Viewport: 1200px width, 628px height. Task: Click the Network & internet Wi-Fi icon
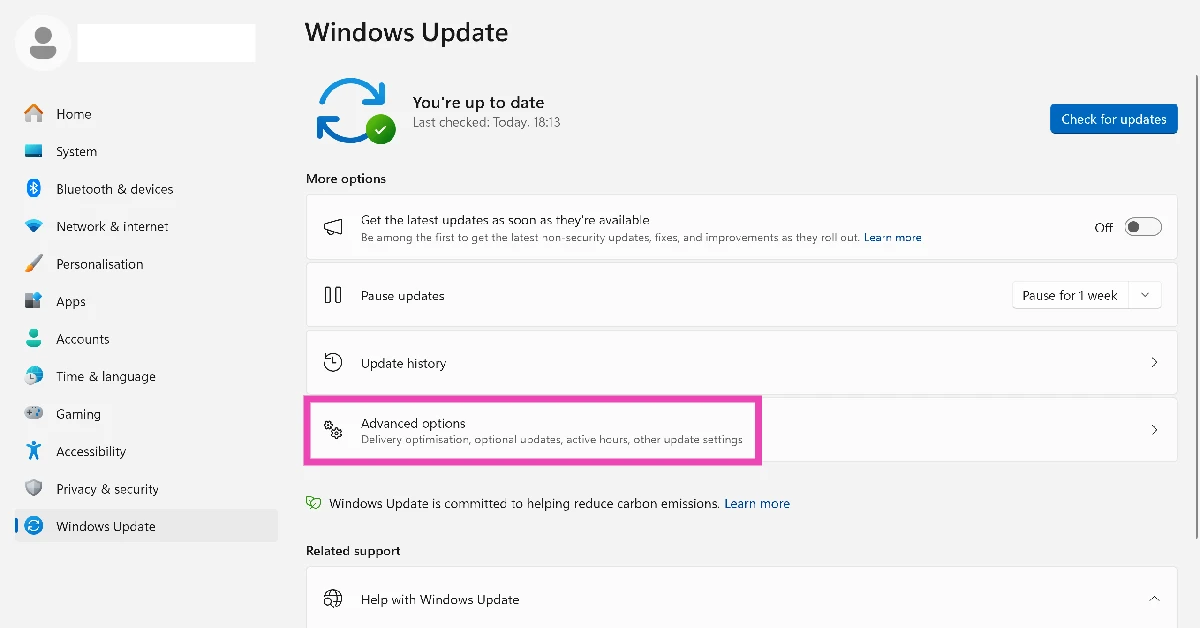(x=34, y=227)
